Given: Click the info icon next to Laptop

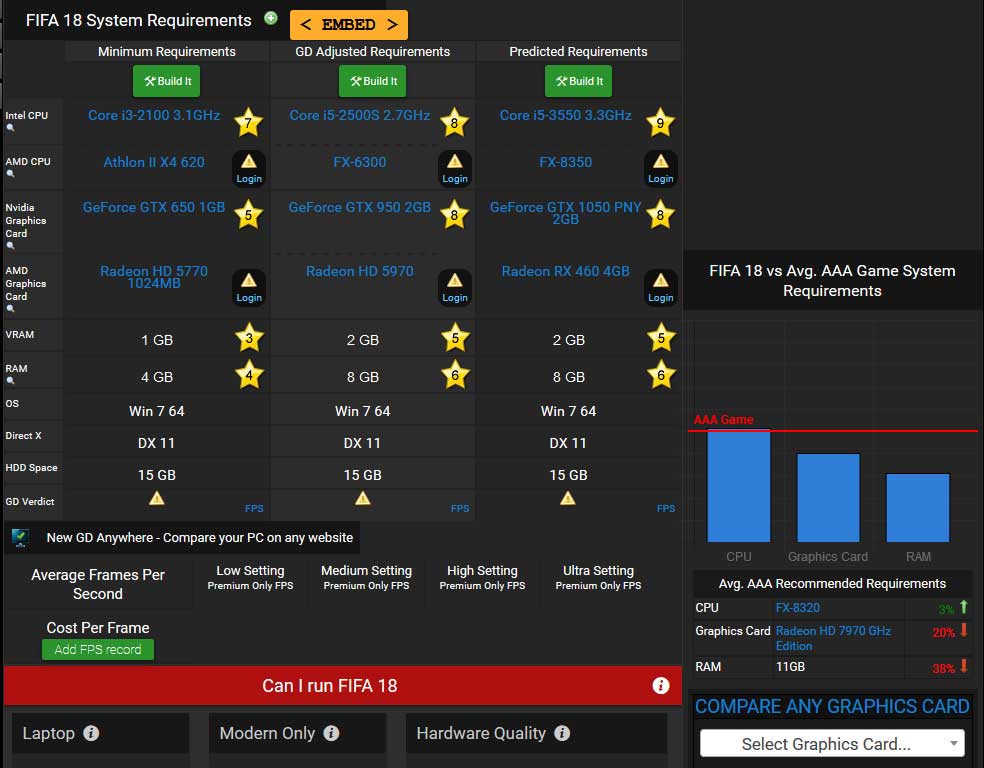Looking at the screenshot, I should tap(91, 733).
